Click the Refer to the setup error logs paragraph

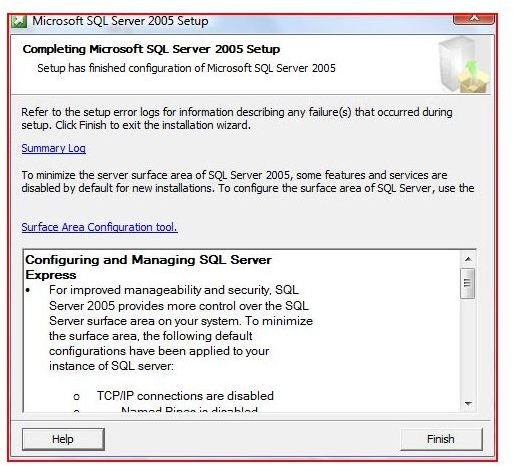click(237, 118)
